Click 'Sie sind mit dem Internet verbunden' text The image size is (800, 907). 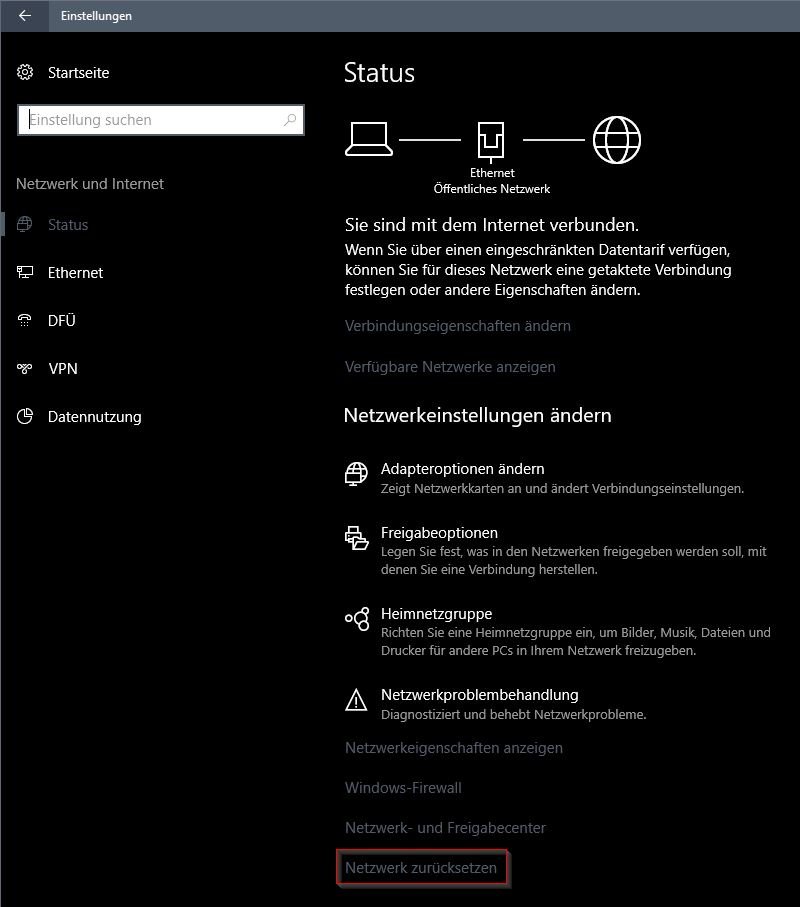[x=492, y=225]
